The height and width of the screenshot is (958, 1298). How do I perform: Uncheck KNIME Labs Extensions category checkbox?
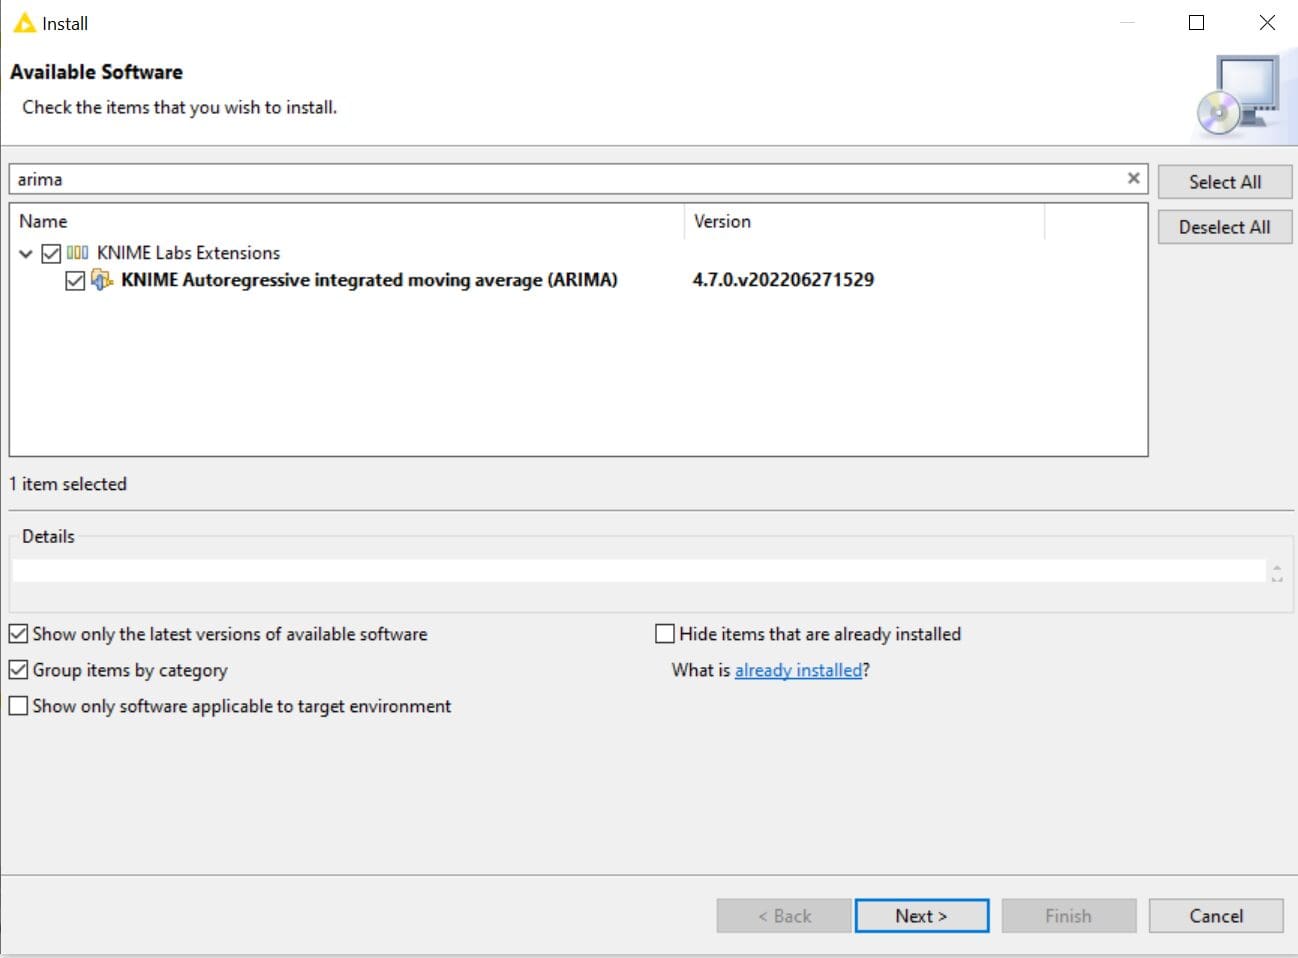click(51, 253)
